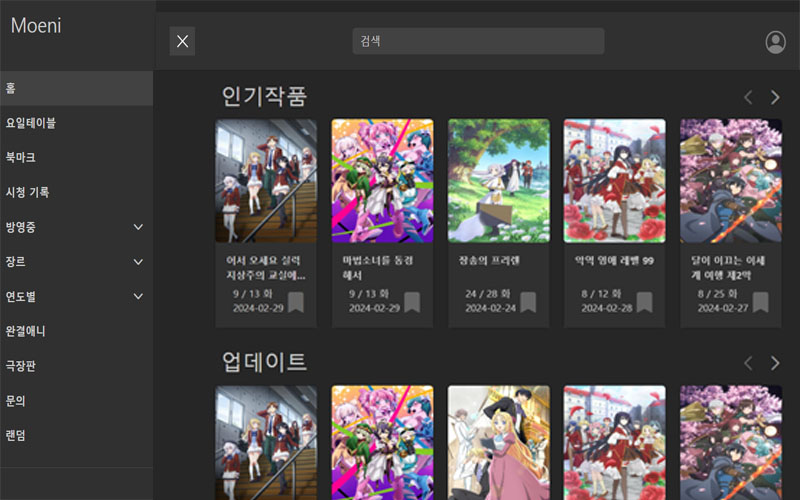Bookmark the 8 / 25 화 card
This screenshot has width=800, height=500.
[x=761, y=302]
